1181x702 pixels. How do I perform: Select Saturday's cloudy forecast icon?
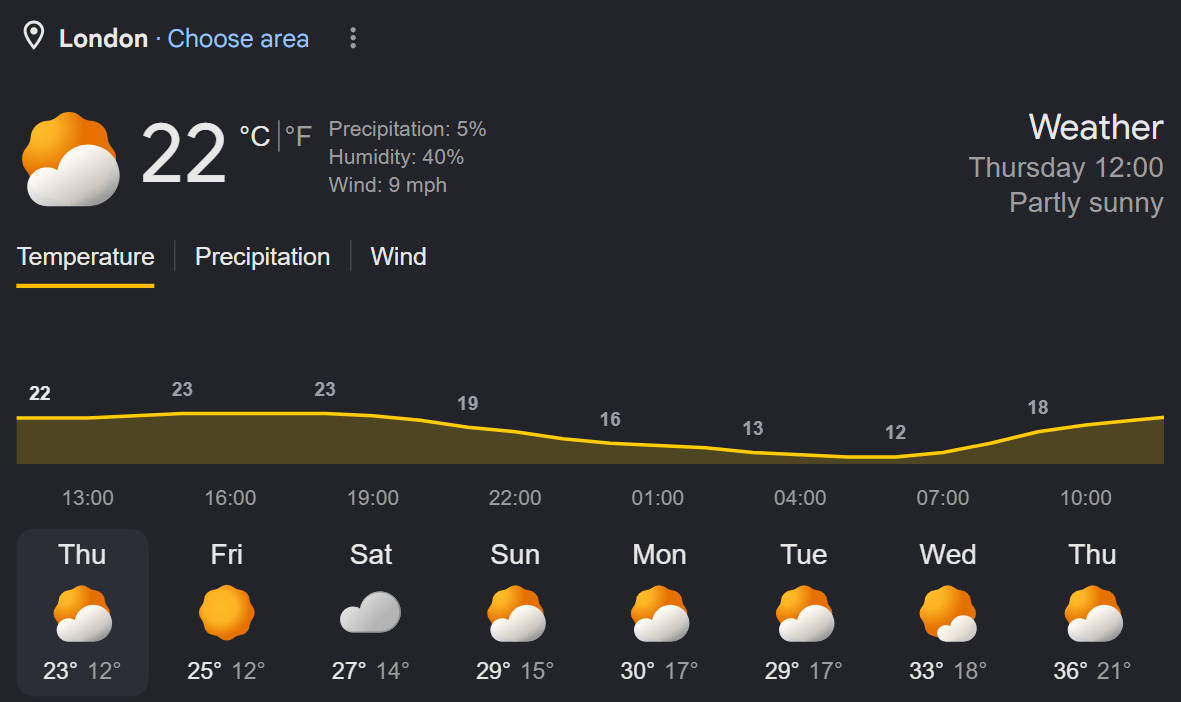pyautogui.click(x=371, y=612)
